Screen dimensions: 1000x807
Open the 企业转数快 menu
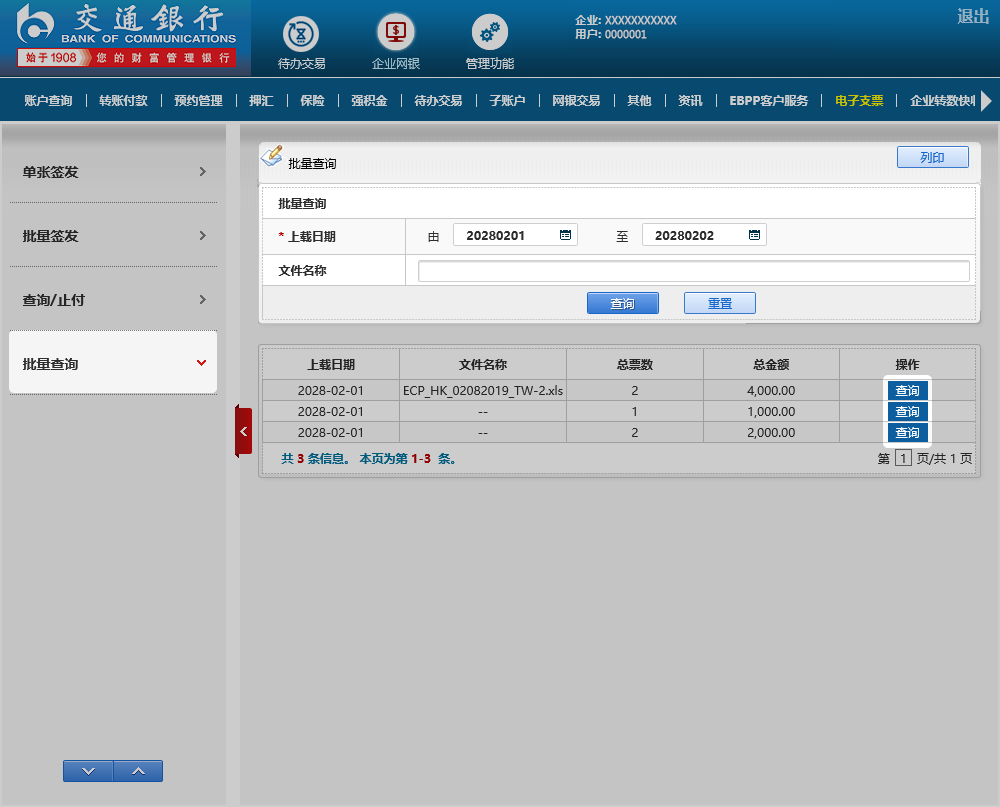coord(943,100)
